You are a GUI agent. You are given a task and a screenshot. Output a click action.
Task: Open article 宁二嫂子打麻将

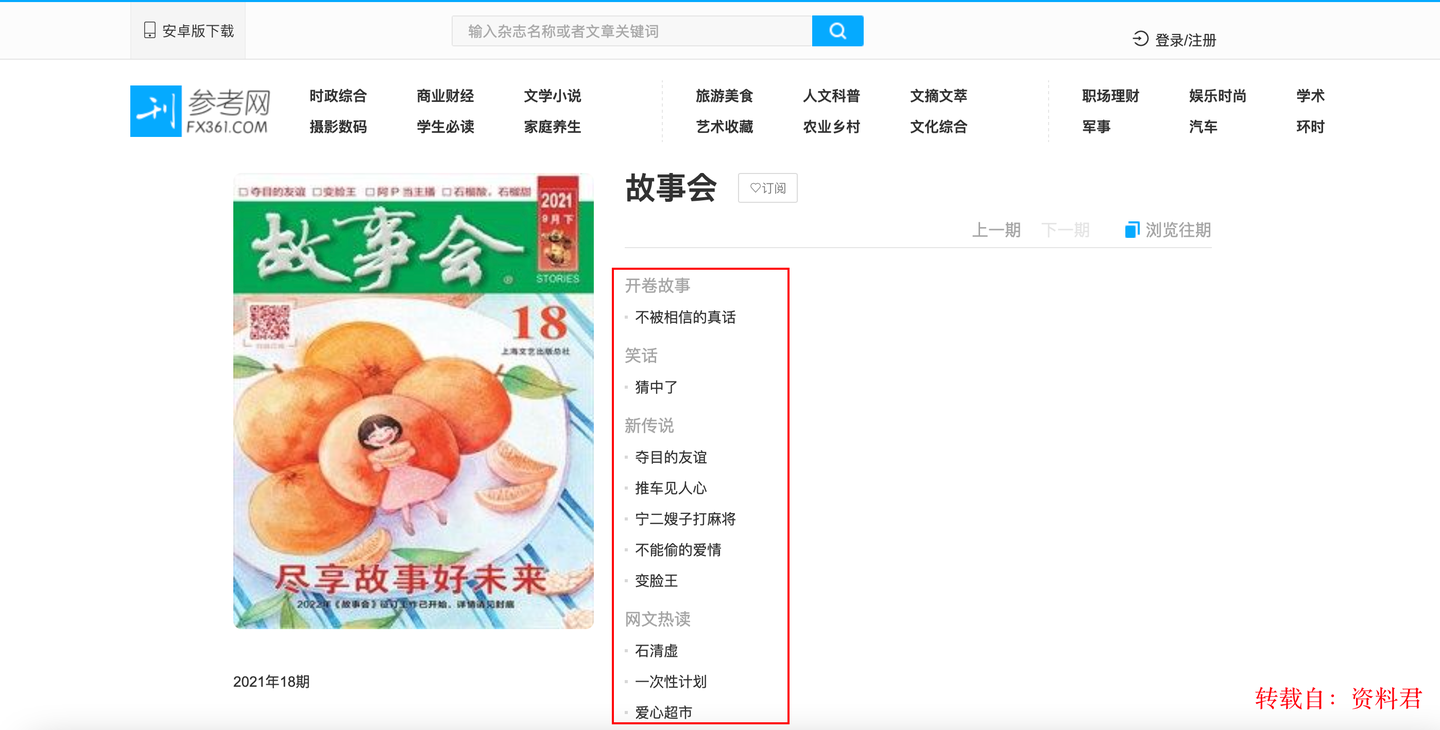pos(685,519)
